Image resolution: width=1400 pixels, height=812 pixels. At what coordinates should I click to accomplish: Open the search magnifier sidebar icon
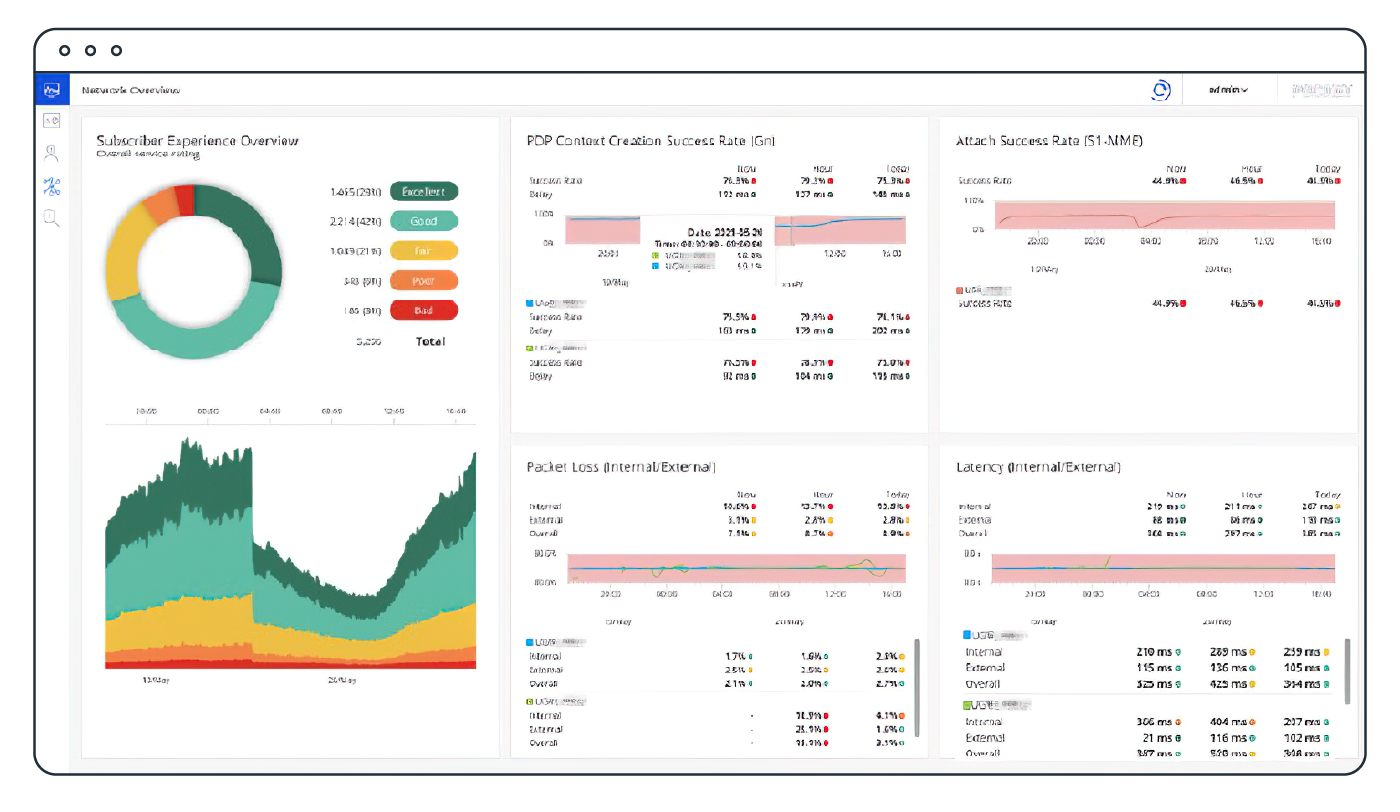[x=51, y=219]
